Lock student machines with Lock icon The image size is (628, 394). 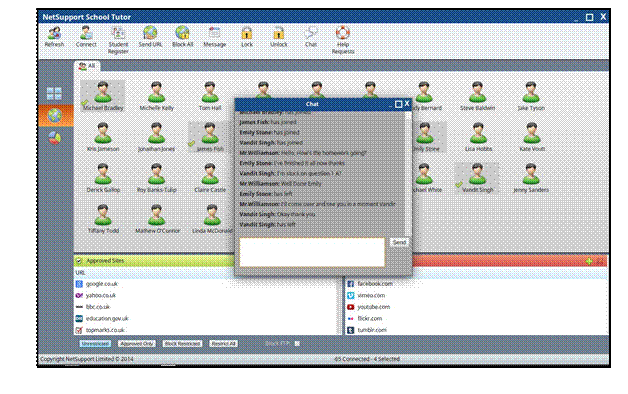[247, 36]
